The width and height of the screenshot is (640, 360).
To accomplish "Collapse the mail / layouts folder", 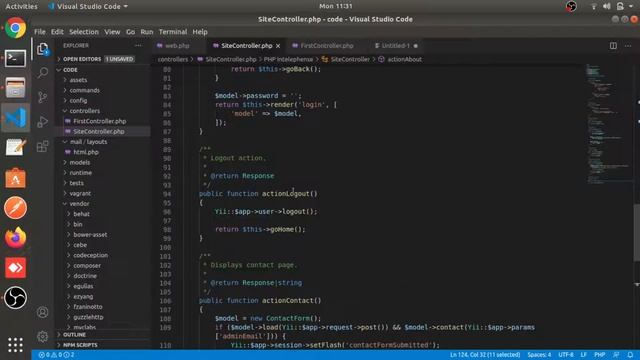I will (103, 142).
